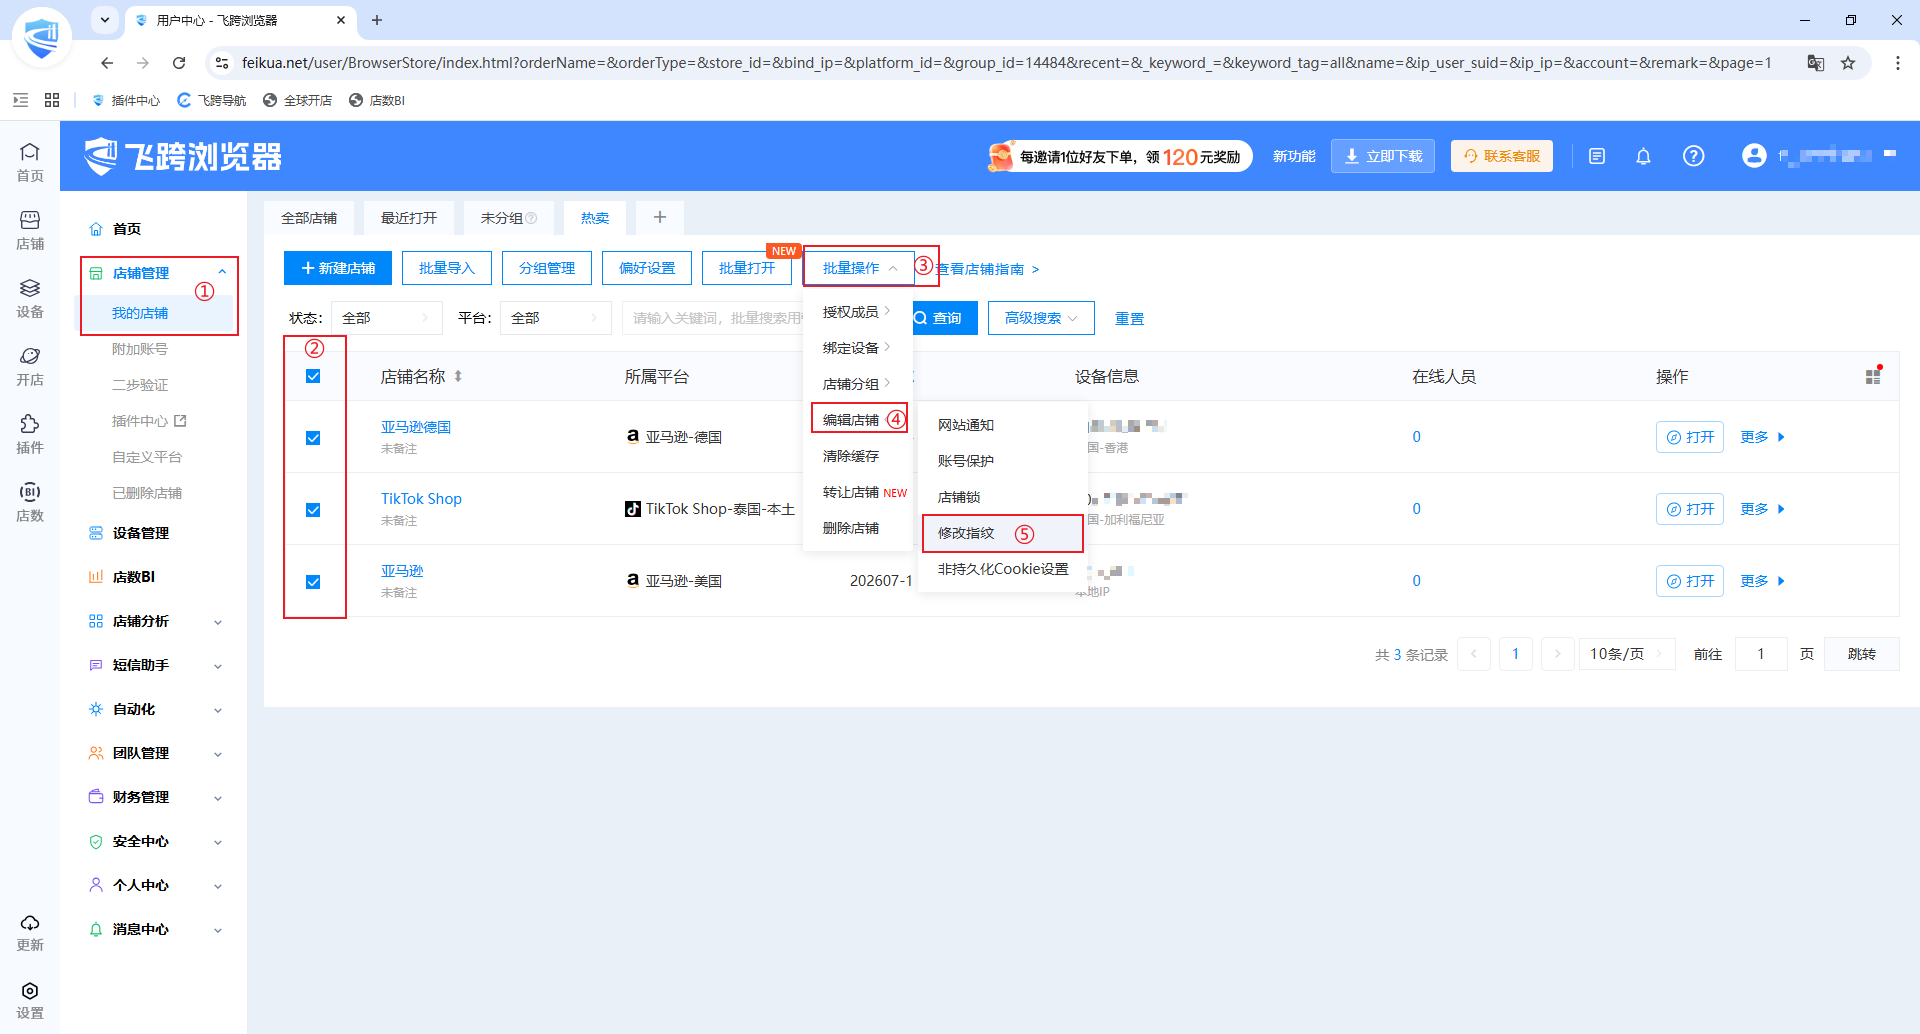Switch to the 最近打开 tab

(409, 218)
